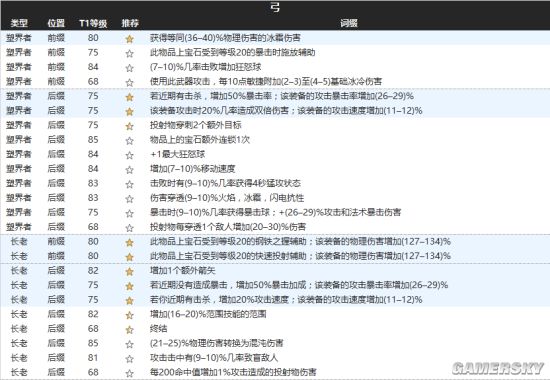Click the star next to 物品上的宝石额外连锁1次
The image size is (550, 380).
coord(129,141)
